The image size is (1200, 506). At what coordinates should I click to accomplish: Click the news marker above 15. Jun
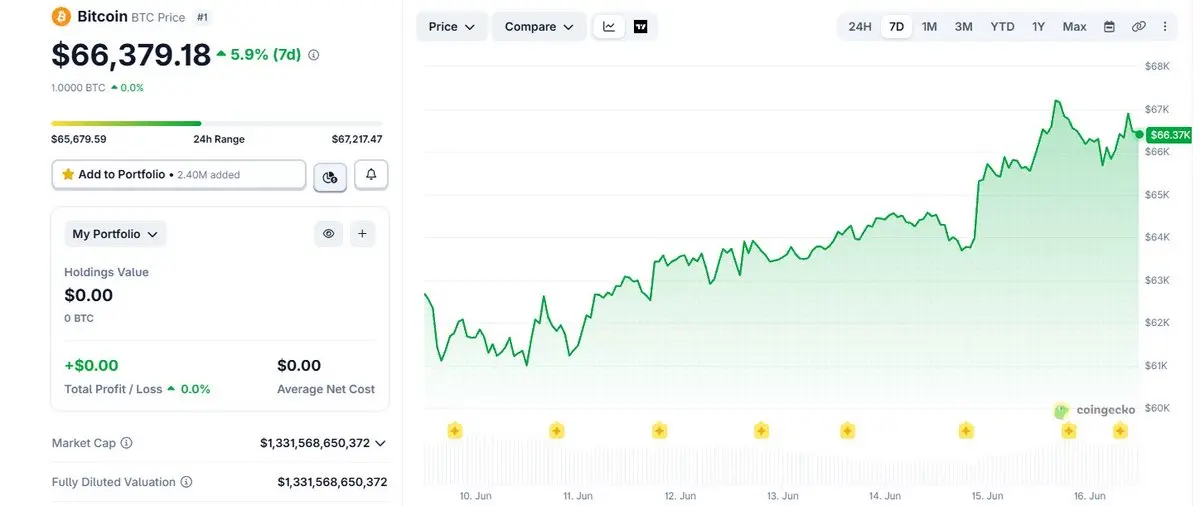pyautogui.click(x=966, y=431)
